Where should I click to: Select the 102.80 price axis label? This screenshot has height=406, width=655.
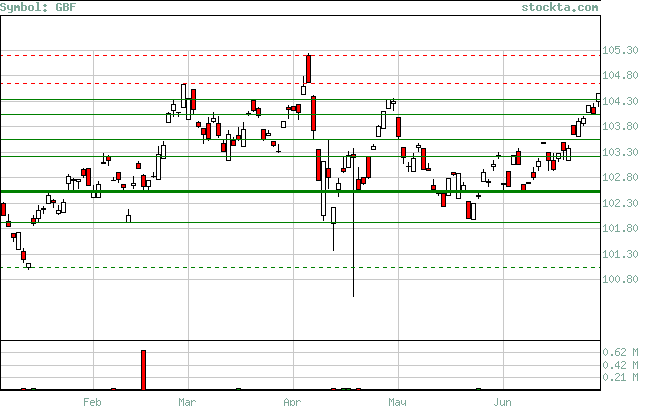click(x=620, y=177)
